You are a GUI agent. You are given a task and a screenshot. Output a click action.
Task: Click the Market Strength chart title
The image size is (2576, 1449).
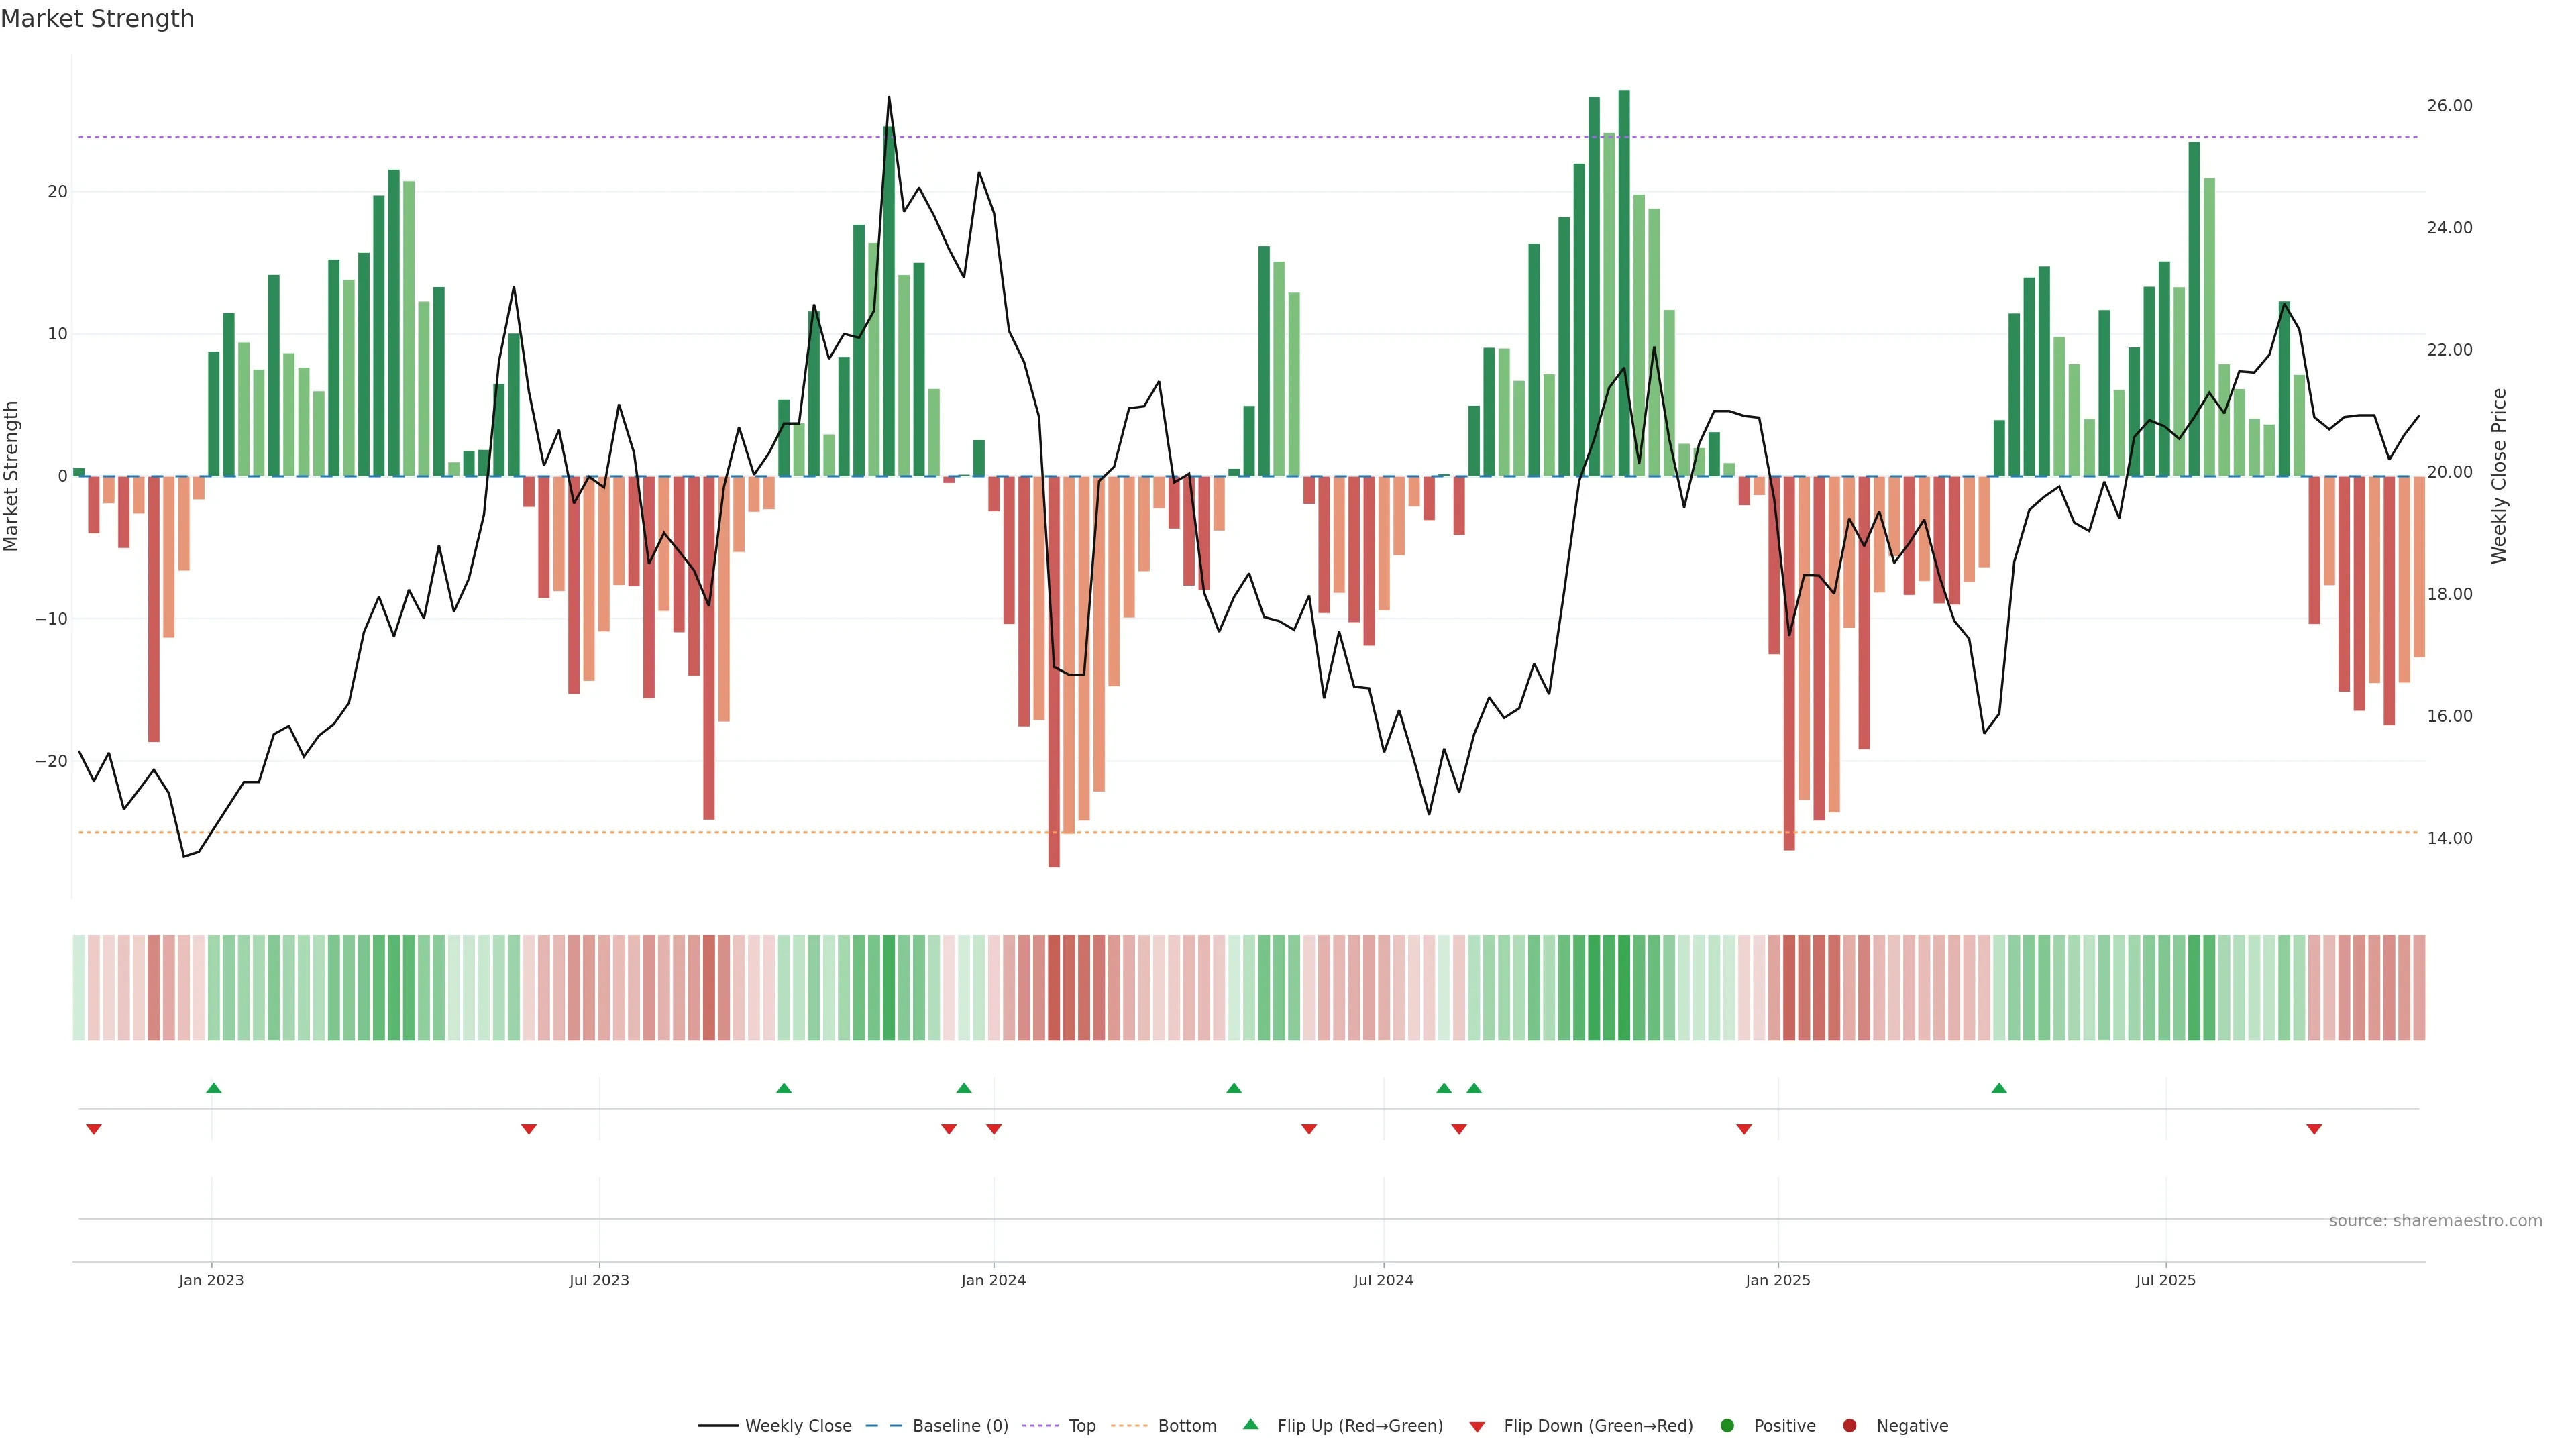click(x=97, y=19)
